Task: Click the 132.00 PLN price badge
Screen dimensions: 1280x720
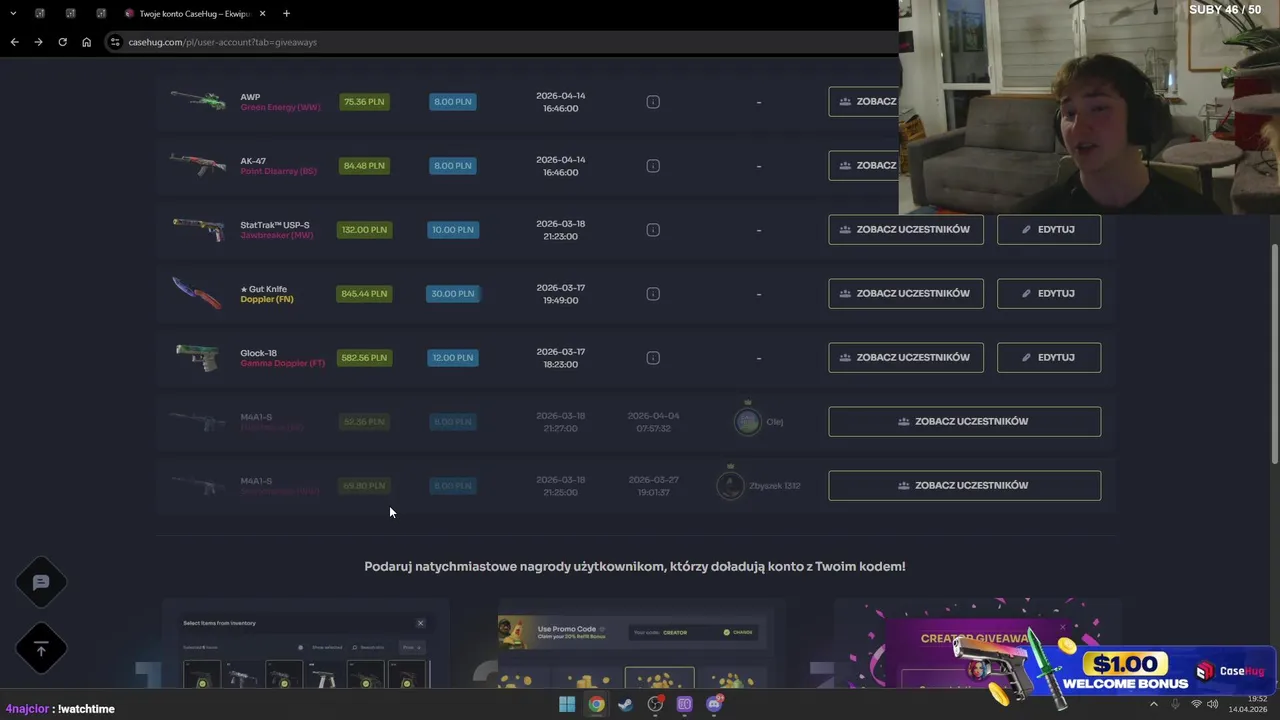Action: click(x=364, y=230)
